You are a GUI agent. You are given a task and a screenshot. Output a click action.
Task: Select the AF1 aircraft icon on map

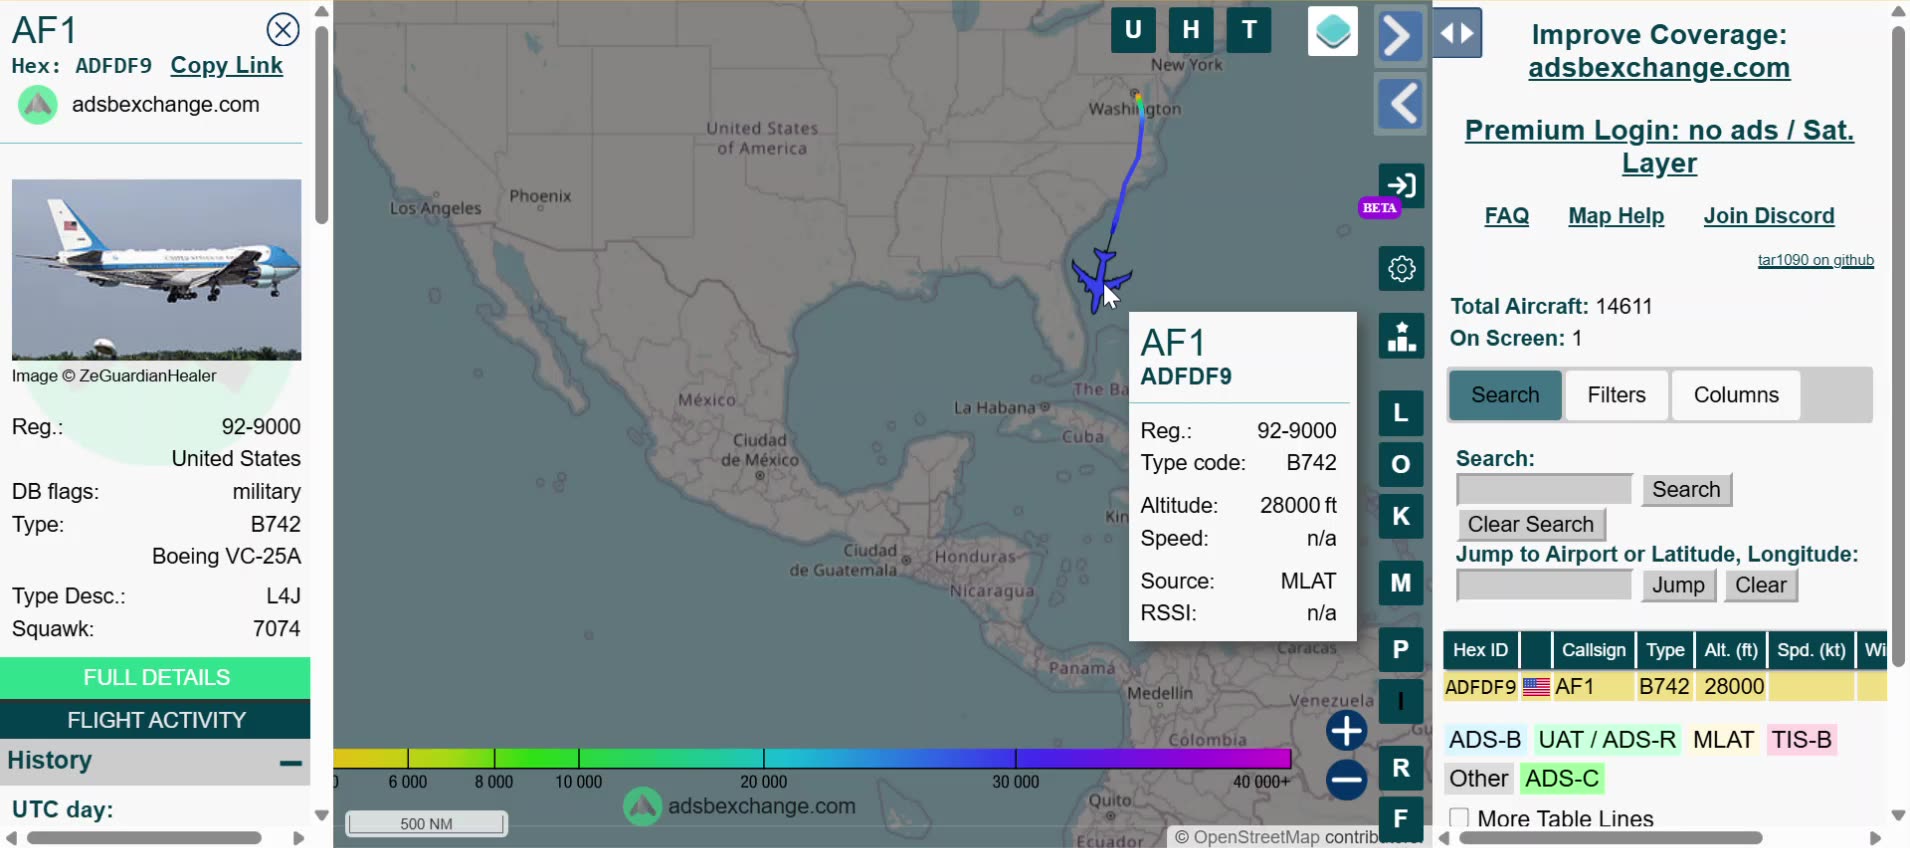point(1101,281)
